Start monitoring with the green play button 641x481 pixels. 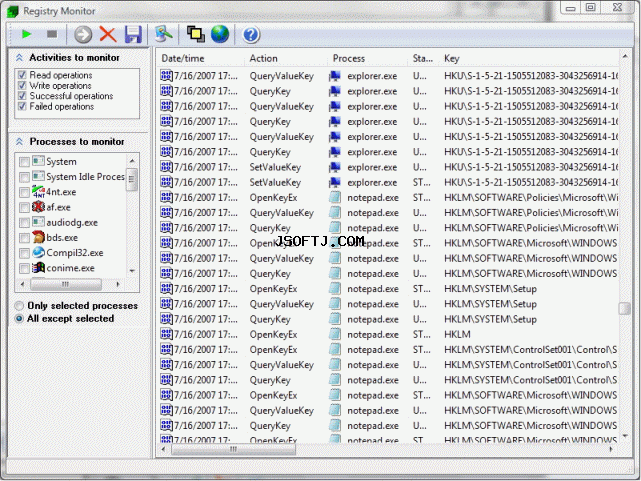(27, 34)
